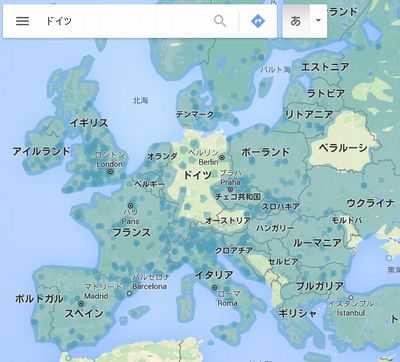
Task: Select the リトアニア country label
Action: tap(309, 115)
